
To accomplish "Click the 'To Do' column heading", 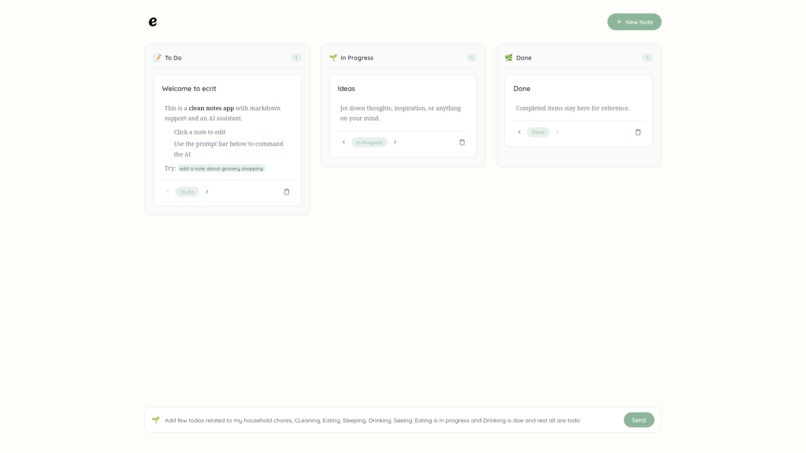I will point(173,58).
